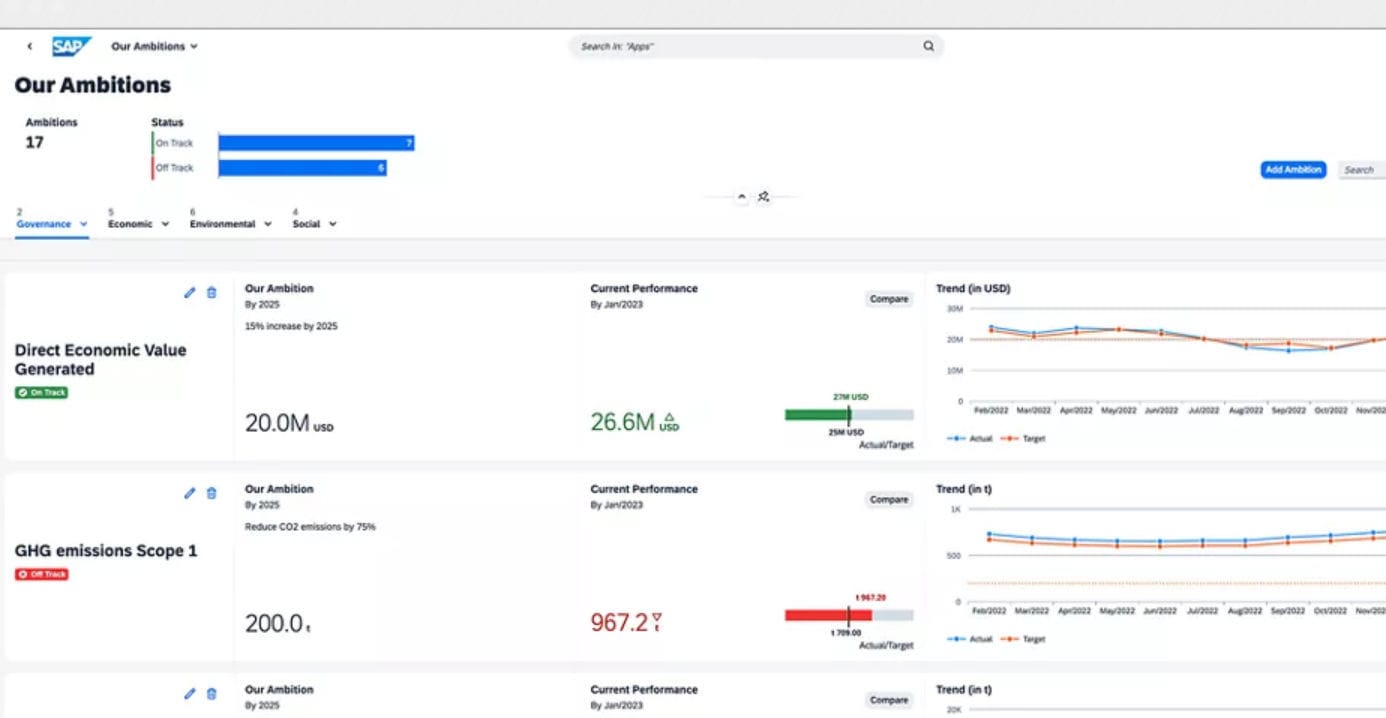
Task: Click the Add Ambition button
Action: pyautogui.click(x=1292, y=169)
